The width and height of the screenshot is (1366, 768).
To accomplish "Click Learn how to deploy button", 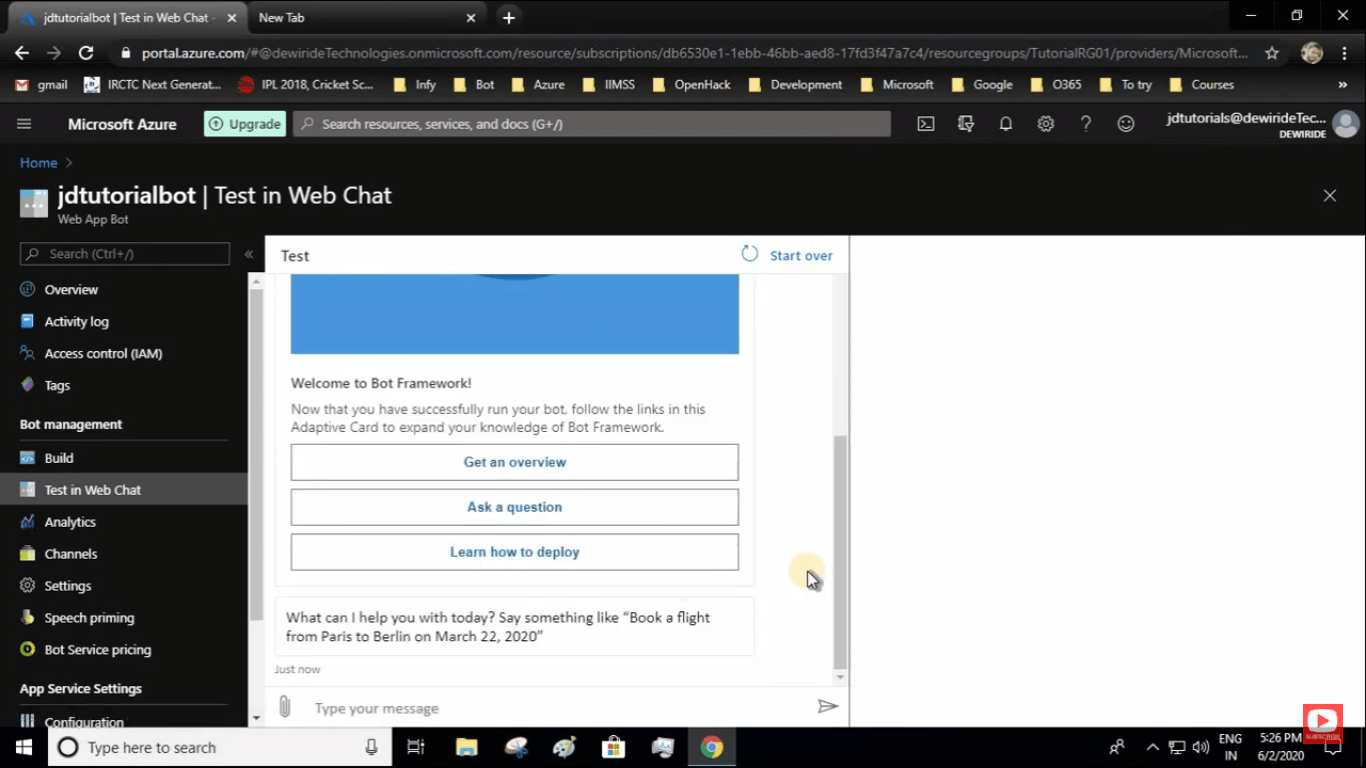I will point(515,552).
